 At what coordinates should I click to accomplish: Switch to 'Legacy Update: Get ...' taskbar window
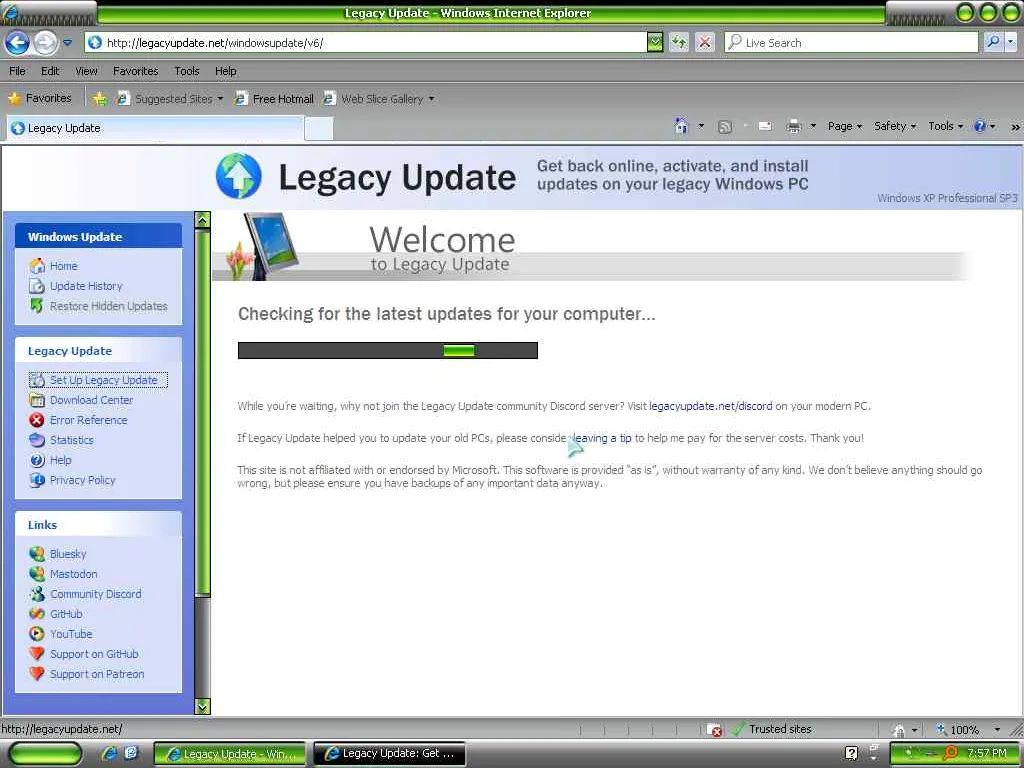[390, 754]
